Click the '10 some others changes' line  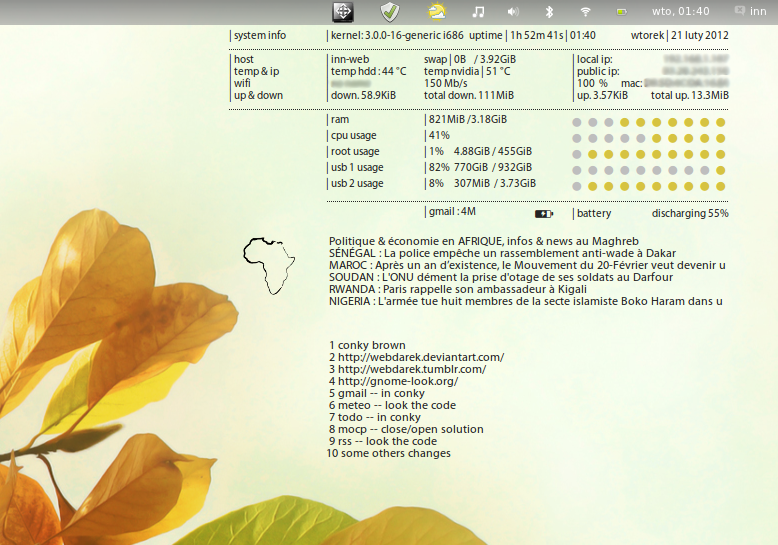tap(389, 453)
